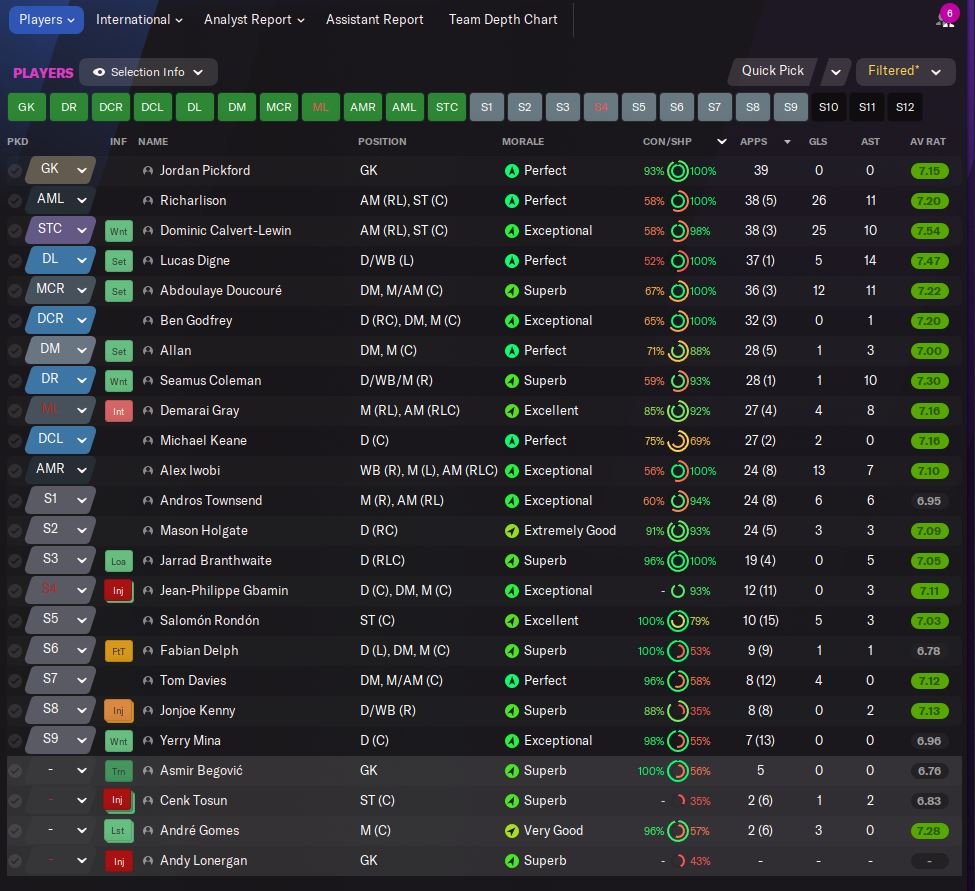Toggle selection checkmark for Seamus Coleman
The height and width of the screenshot is (891, 975).
point(15,381)
